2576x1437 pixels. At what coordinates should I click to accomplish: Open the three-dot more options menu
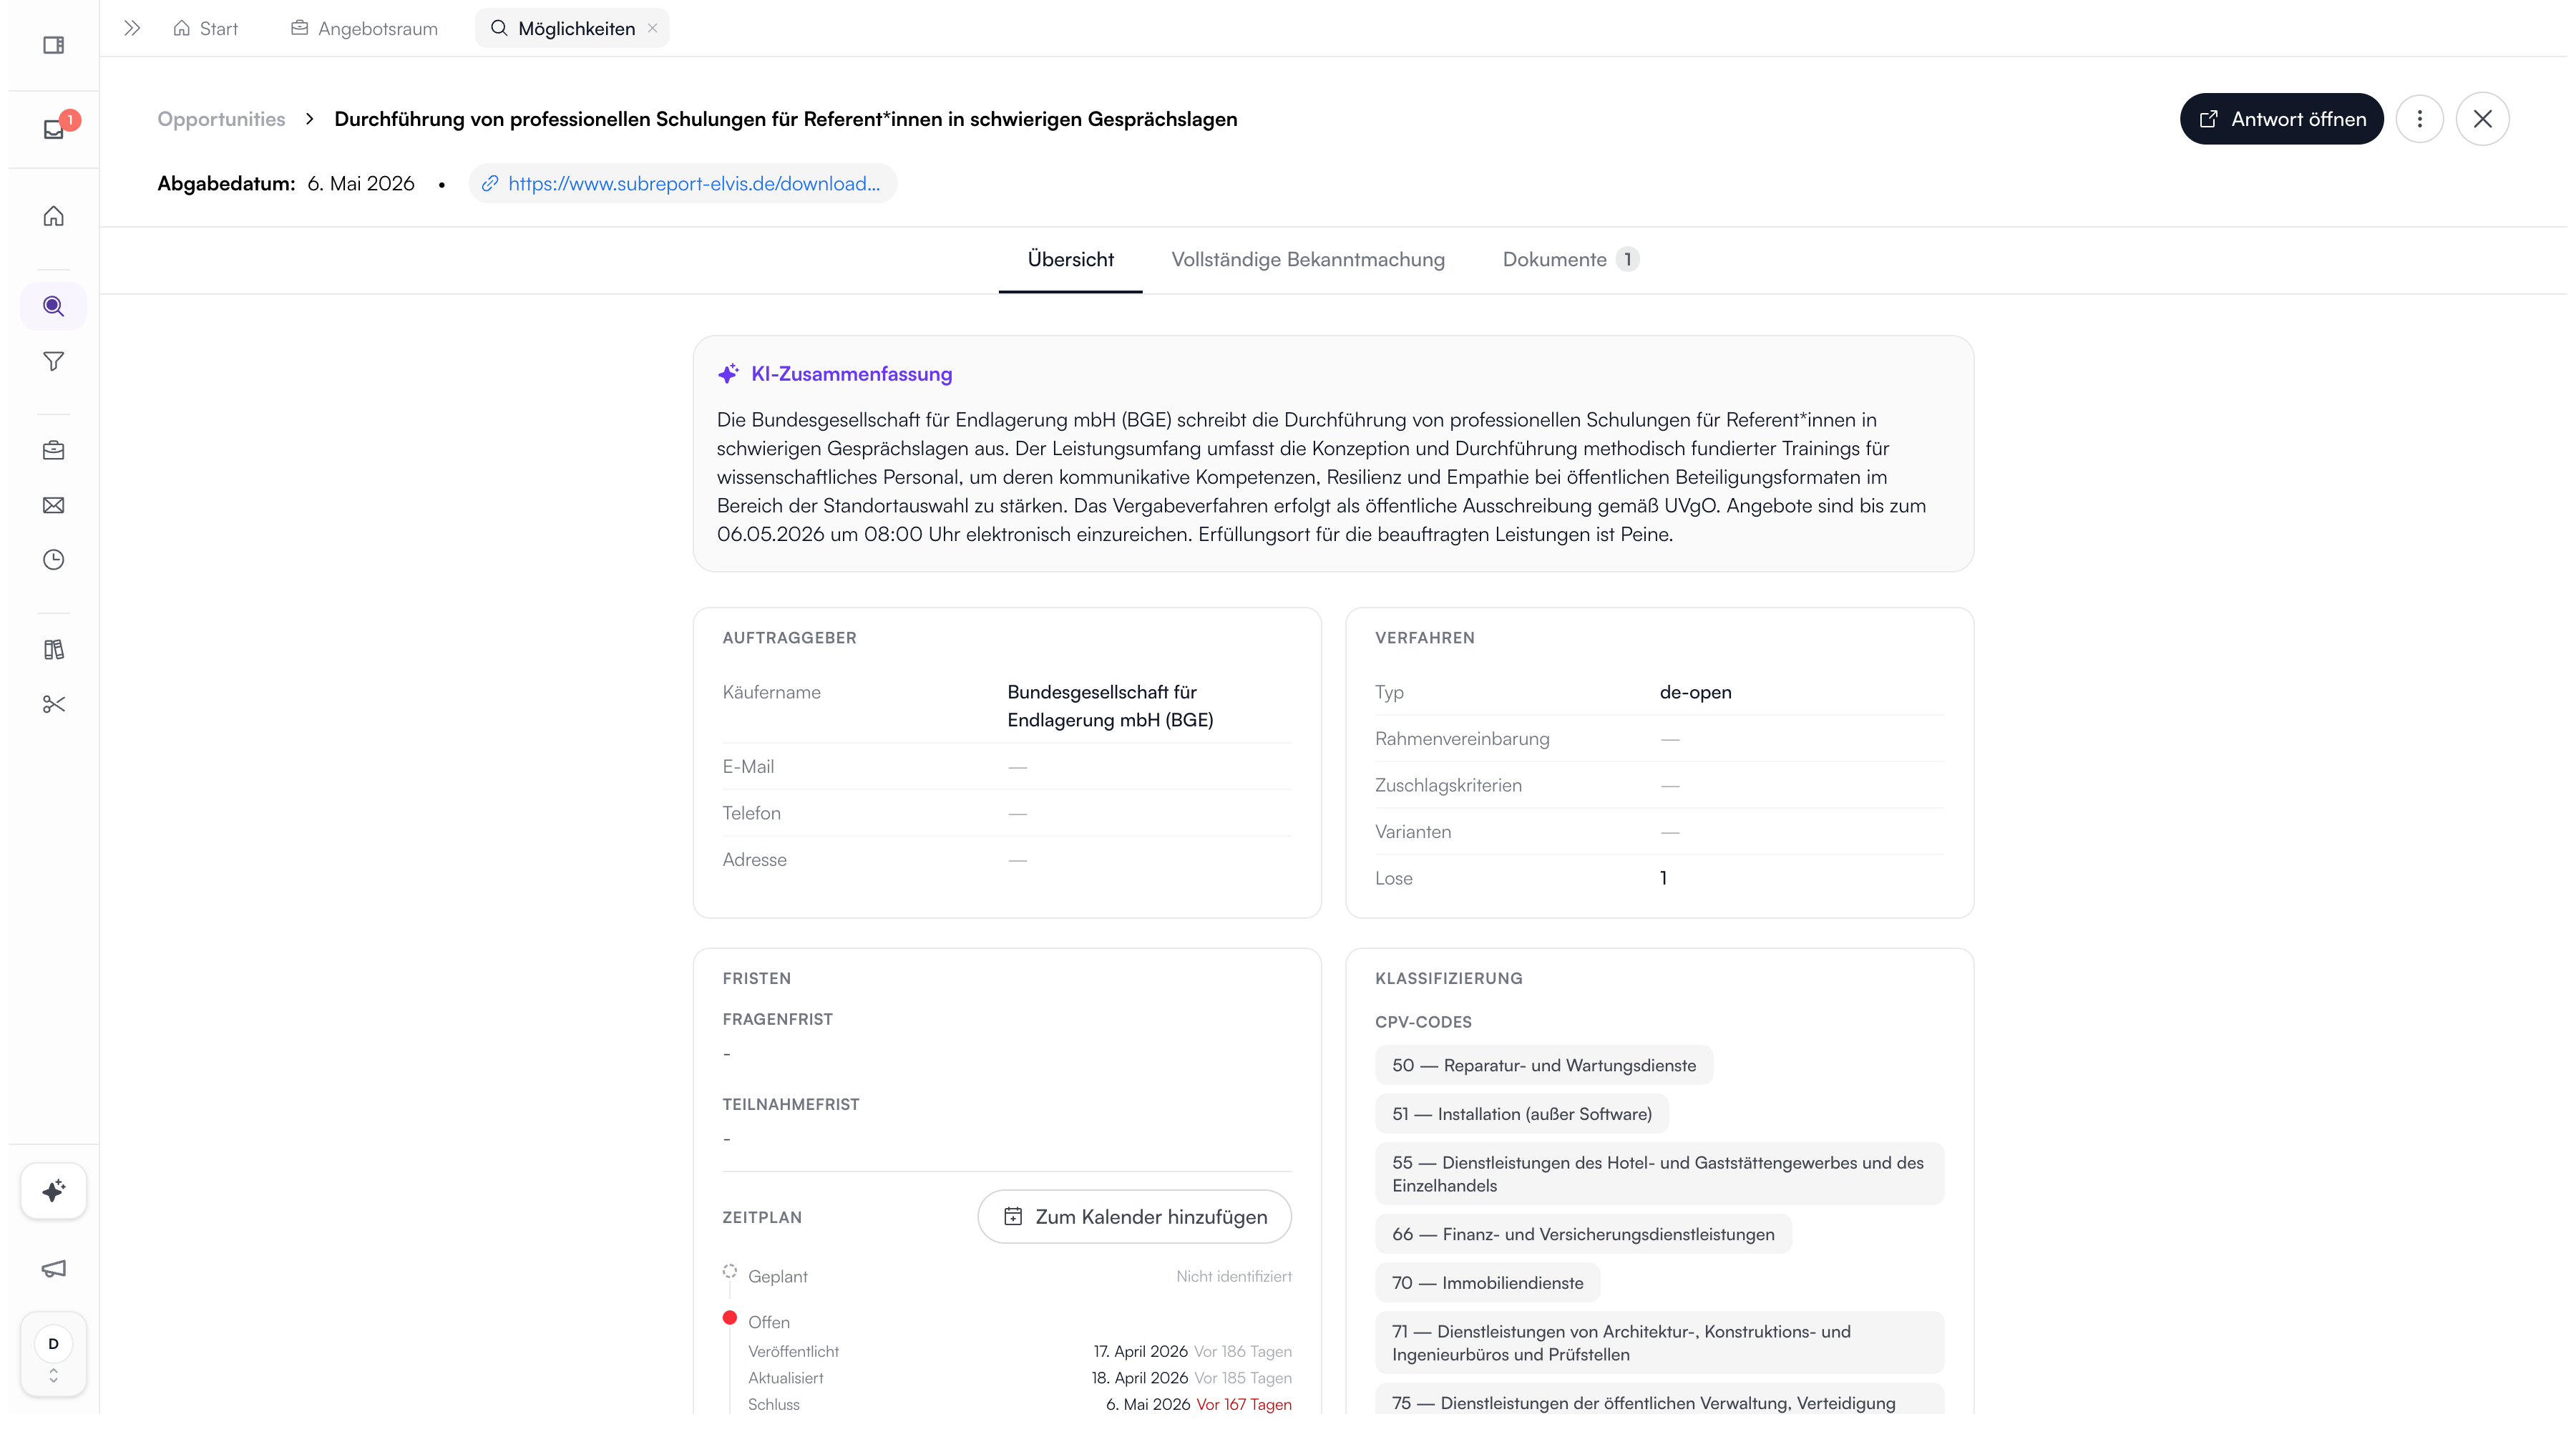[x=2420, y=119]
